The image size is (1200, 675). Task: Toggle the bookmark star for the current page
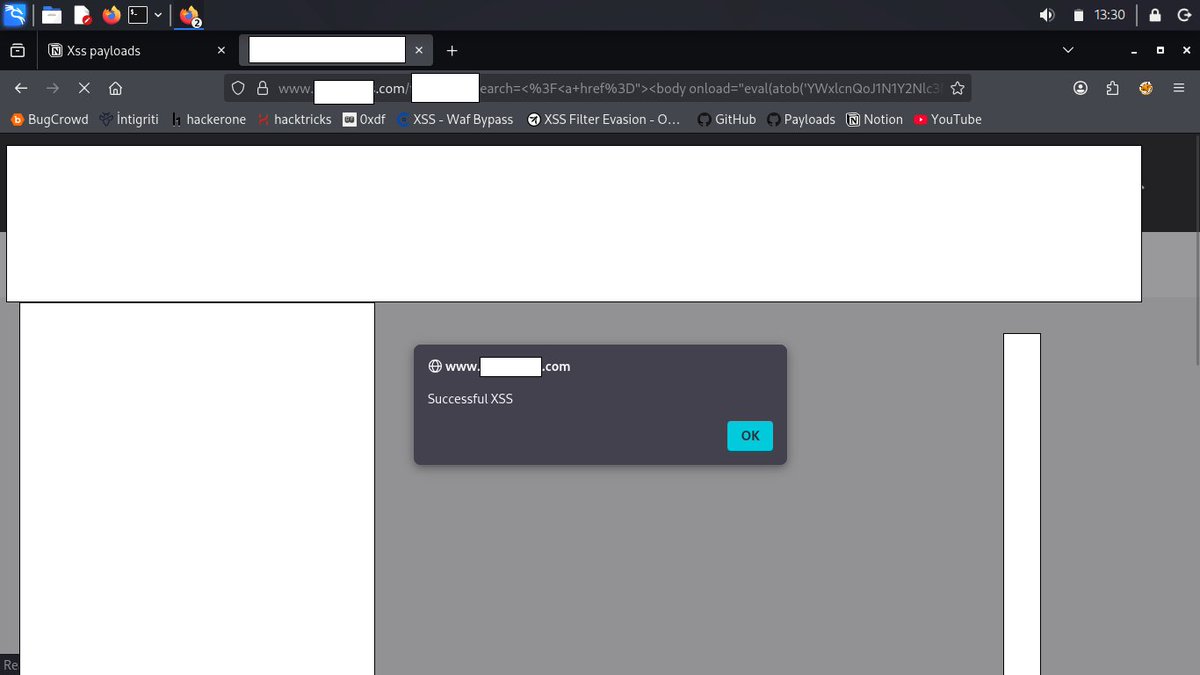(957, 88)
